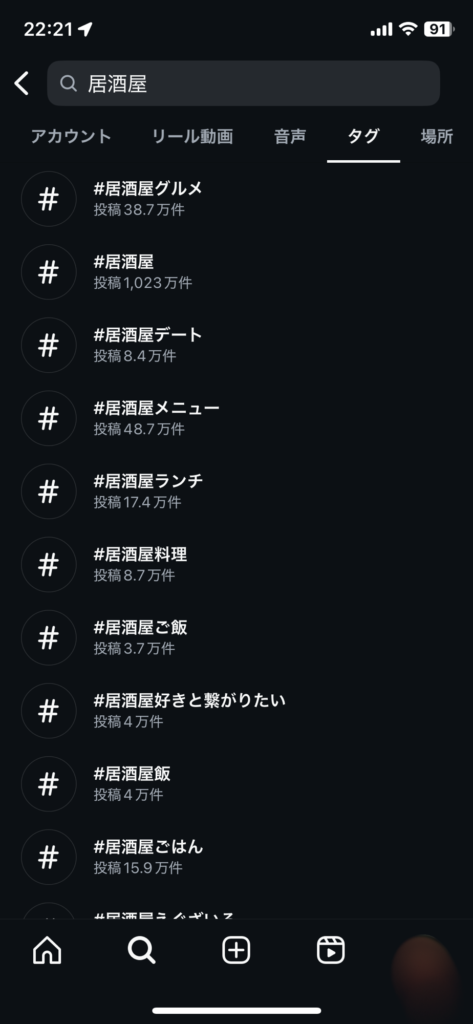Open the Reels icon in bottom bar
473x1024 pixels.
pyautogui.click(x=331, y=950)
